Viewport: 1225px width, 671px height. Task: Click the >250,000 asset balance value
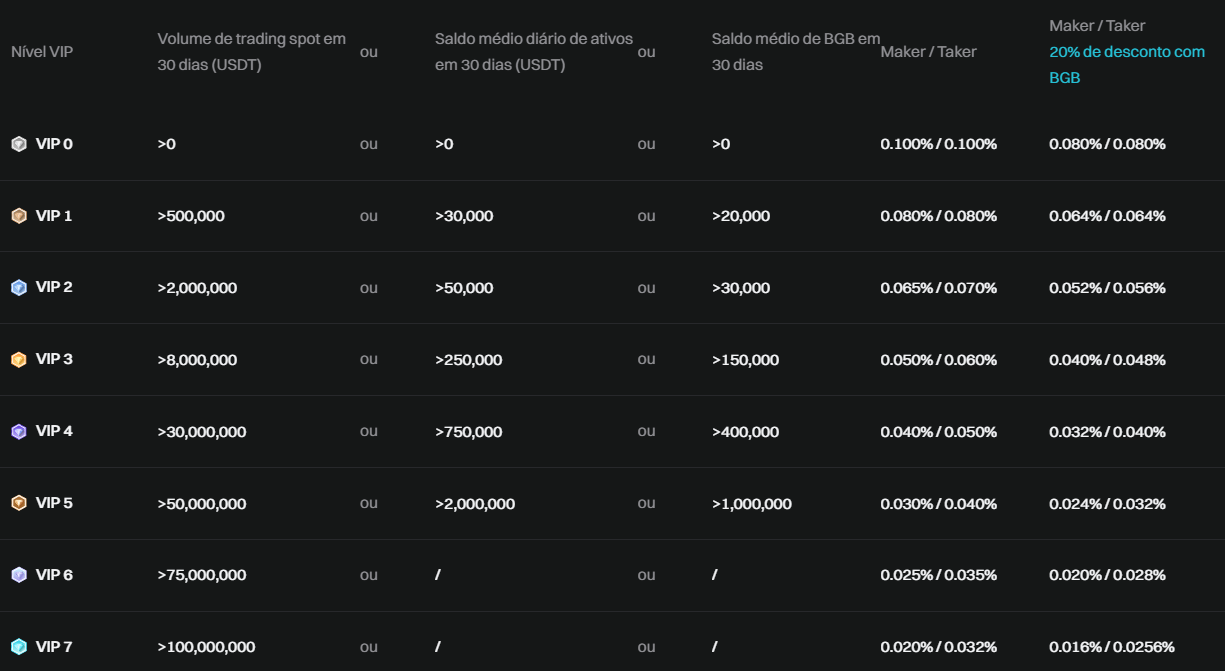[x=468, y=360]
